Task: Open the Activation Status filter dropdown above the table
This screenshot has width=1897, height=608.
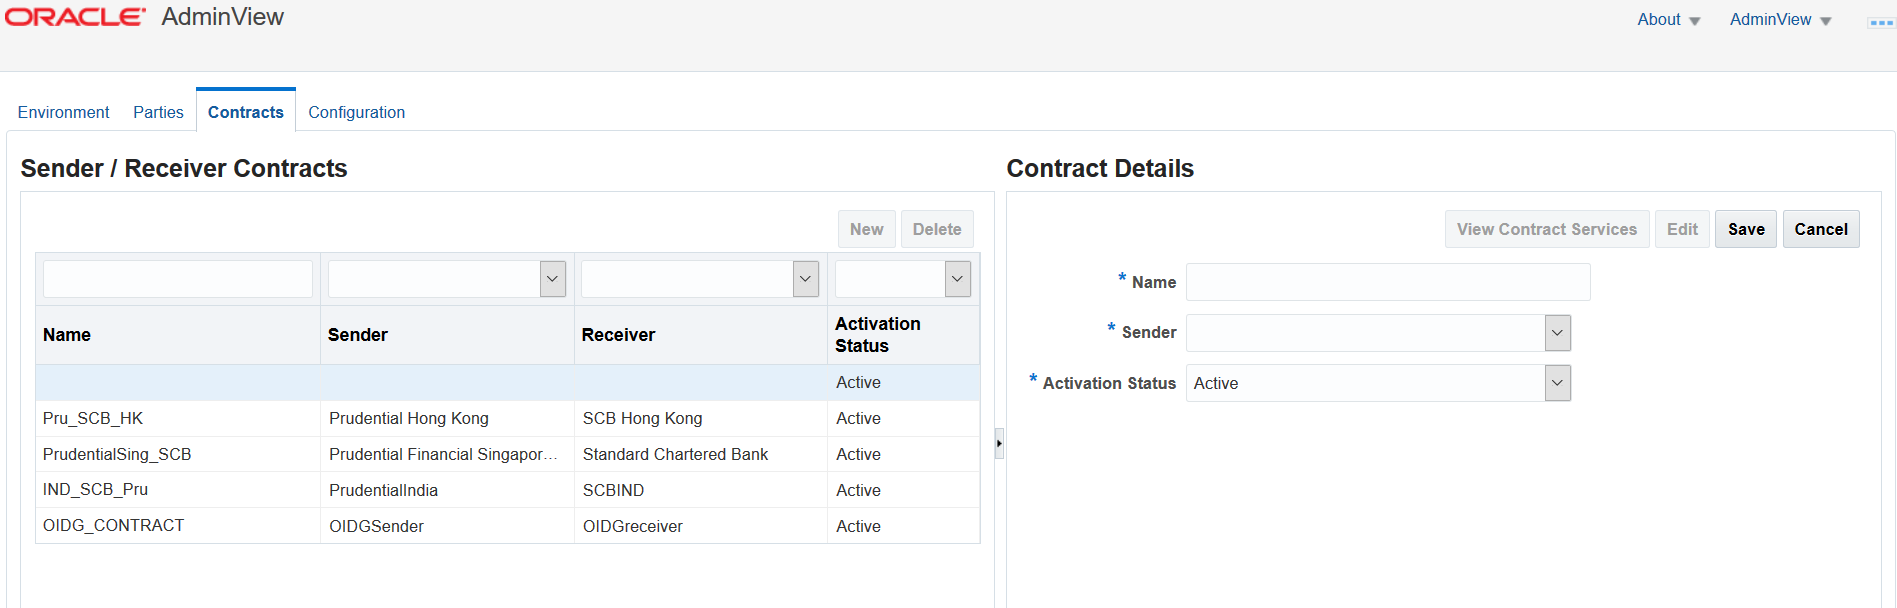Action: [x=956, y=278]
